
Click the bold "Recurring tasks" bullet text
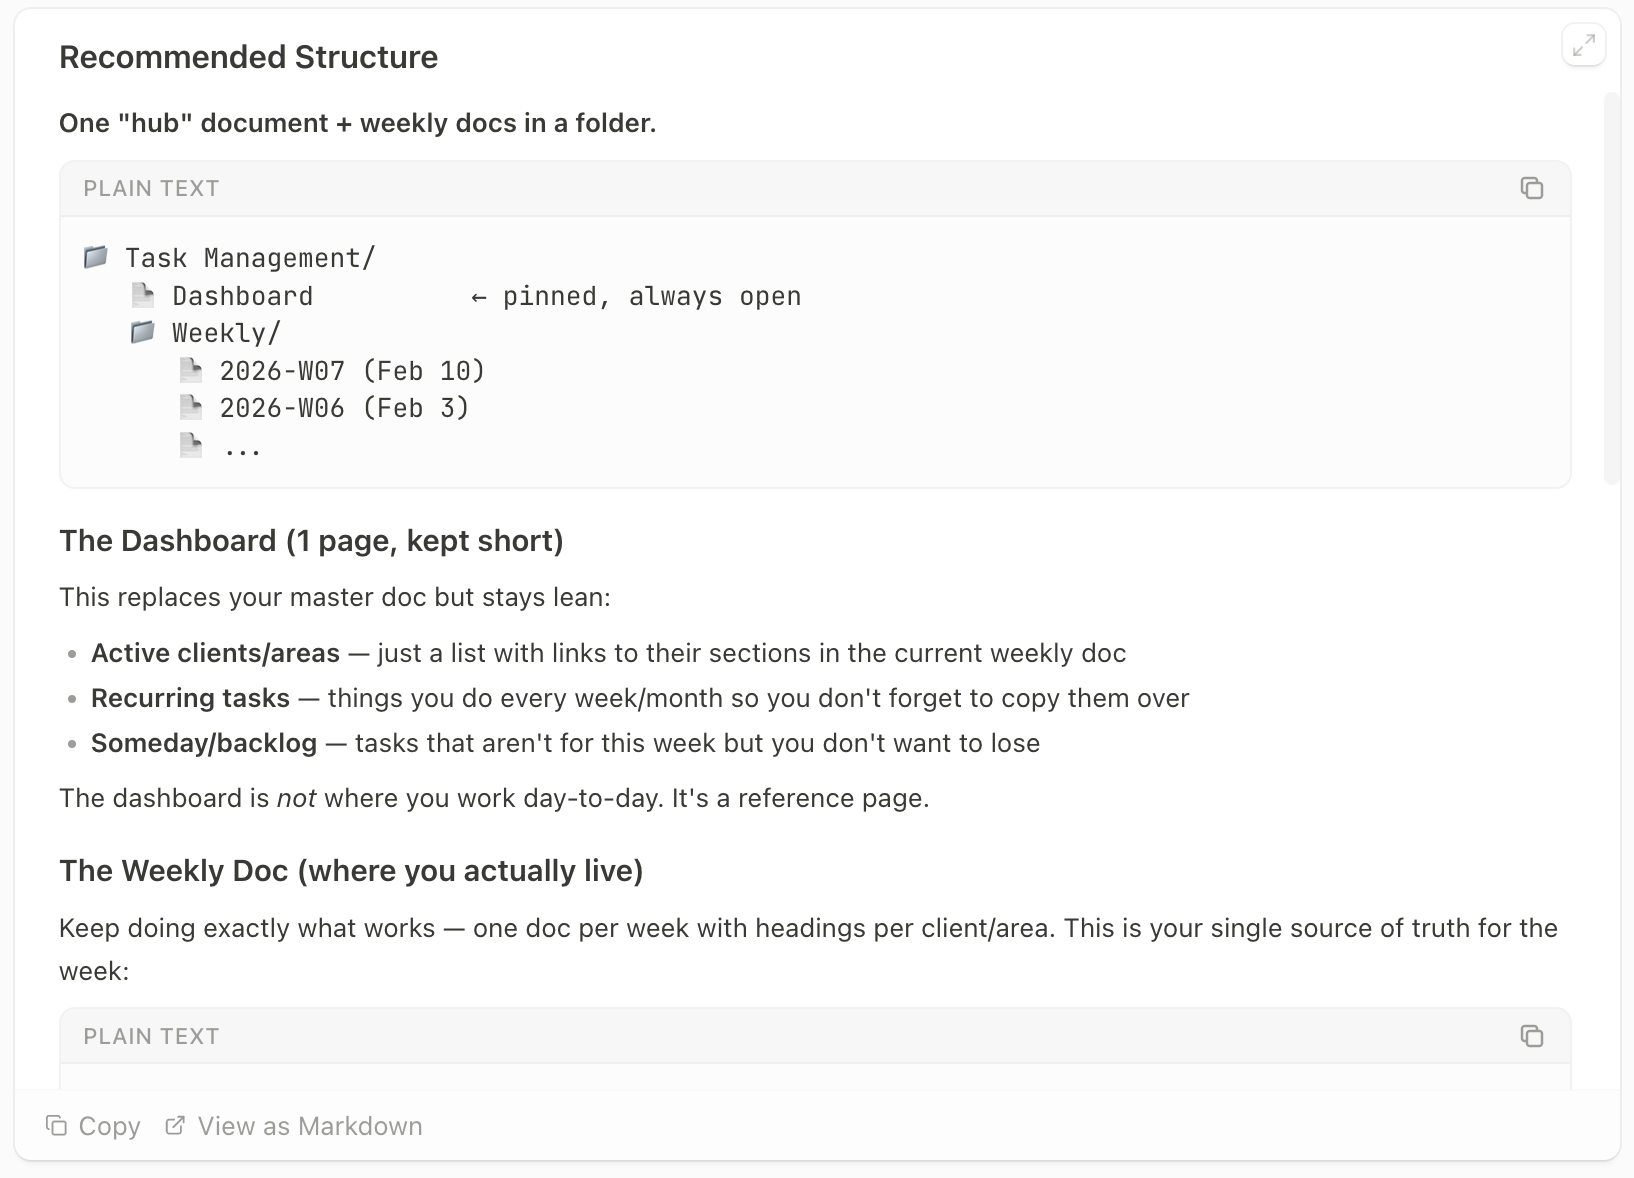tap(190, 698)
